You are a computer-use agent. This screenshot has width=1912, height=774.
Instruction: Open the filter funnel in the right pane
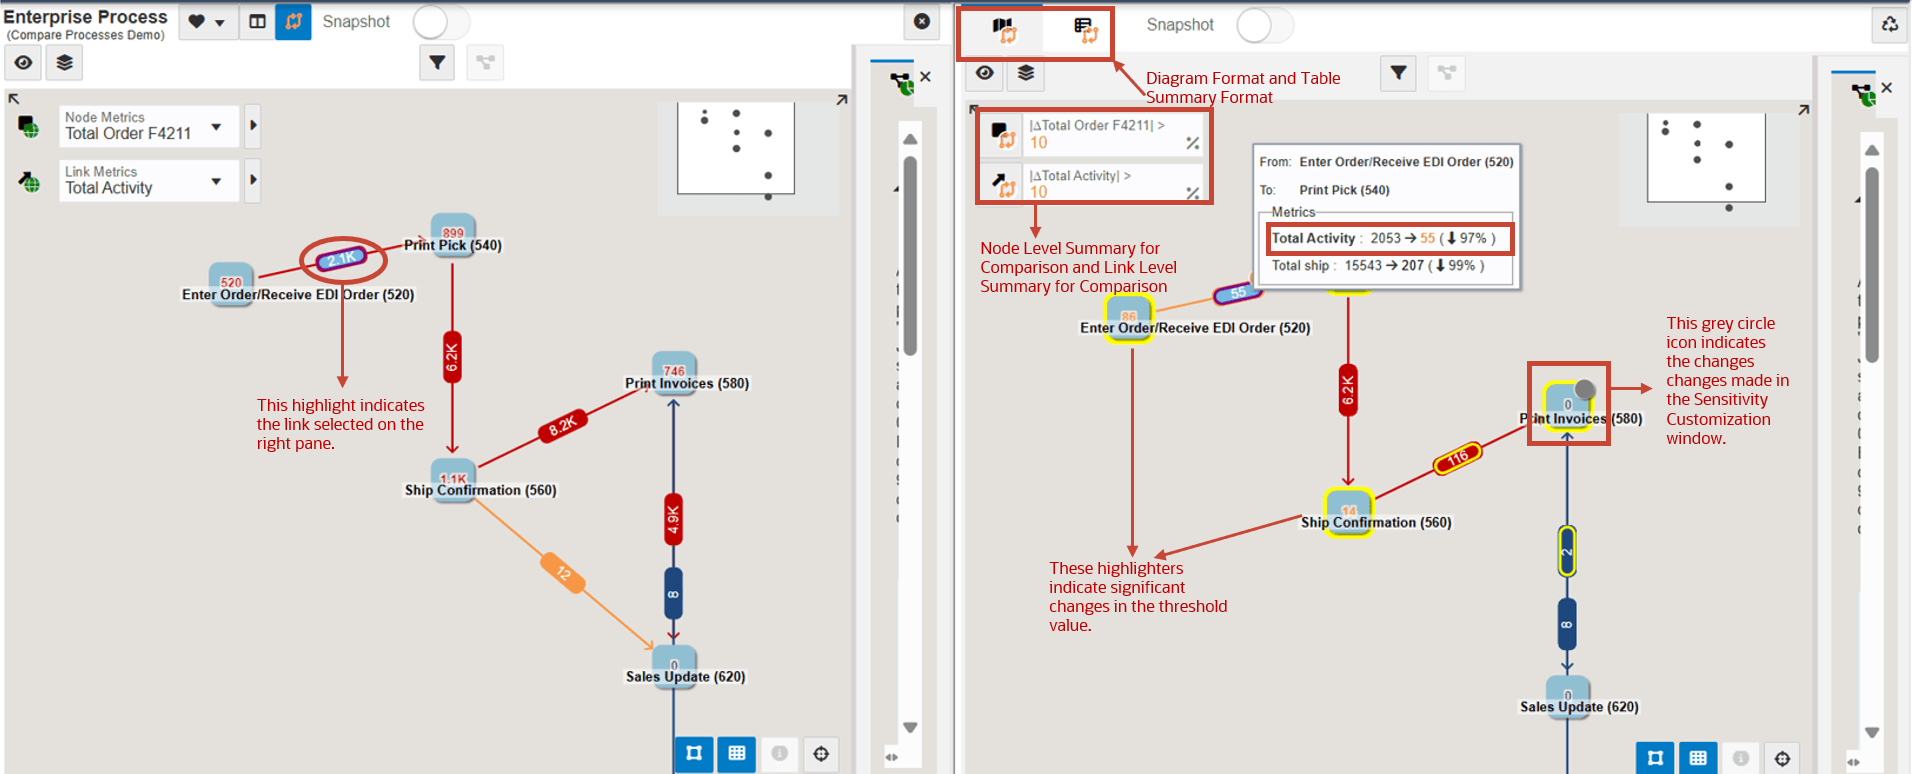coord(1399,73)
